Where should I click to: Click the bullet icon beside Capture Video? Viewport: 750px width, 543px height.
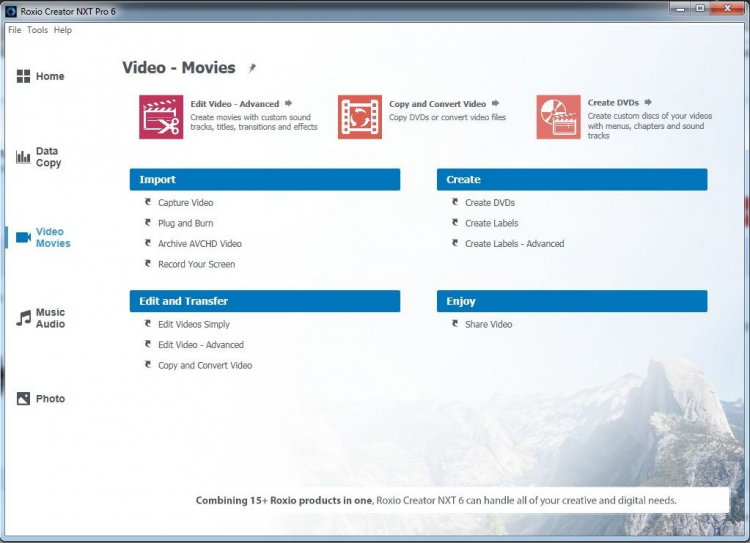pos(148,202)
